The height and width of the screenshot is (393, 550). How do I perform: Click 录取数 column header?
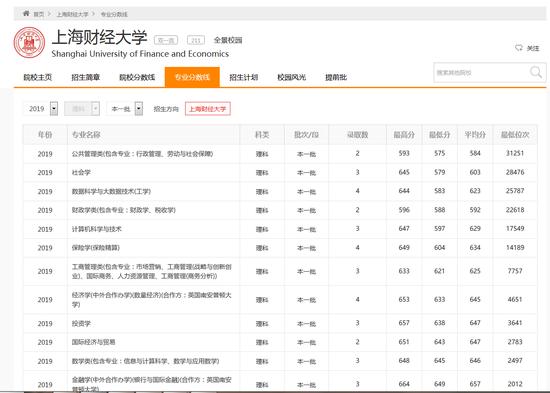pyautogui.click(x=357, y=135)
